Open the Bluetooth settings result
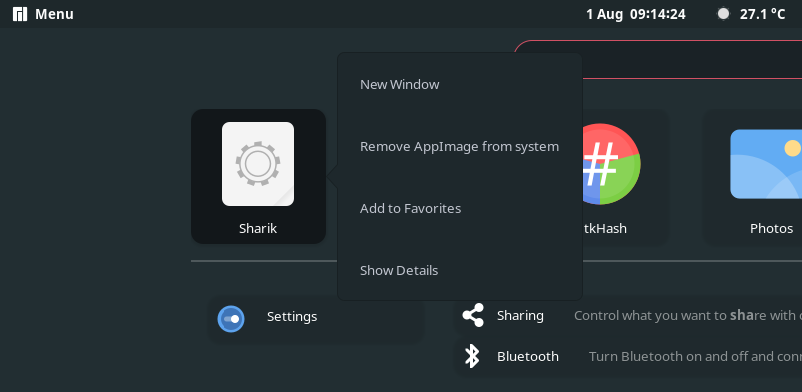802x392 pixels. 628,356
